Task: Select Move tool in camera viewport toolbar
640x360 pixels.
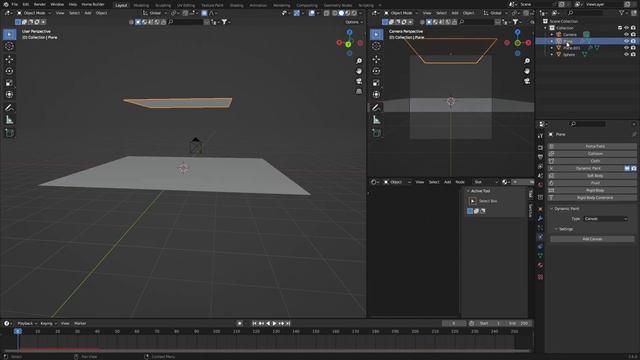Action: (376, 59)
